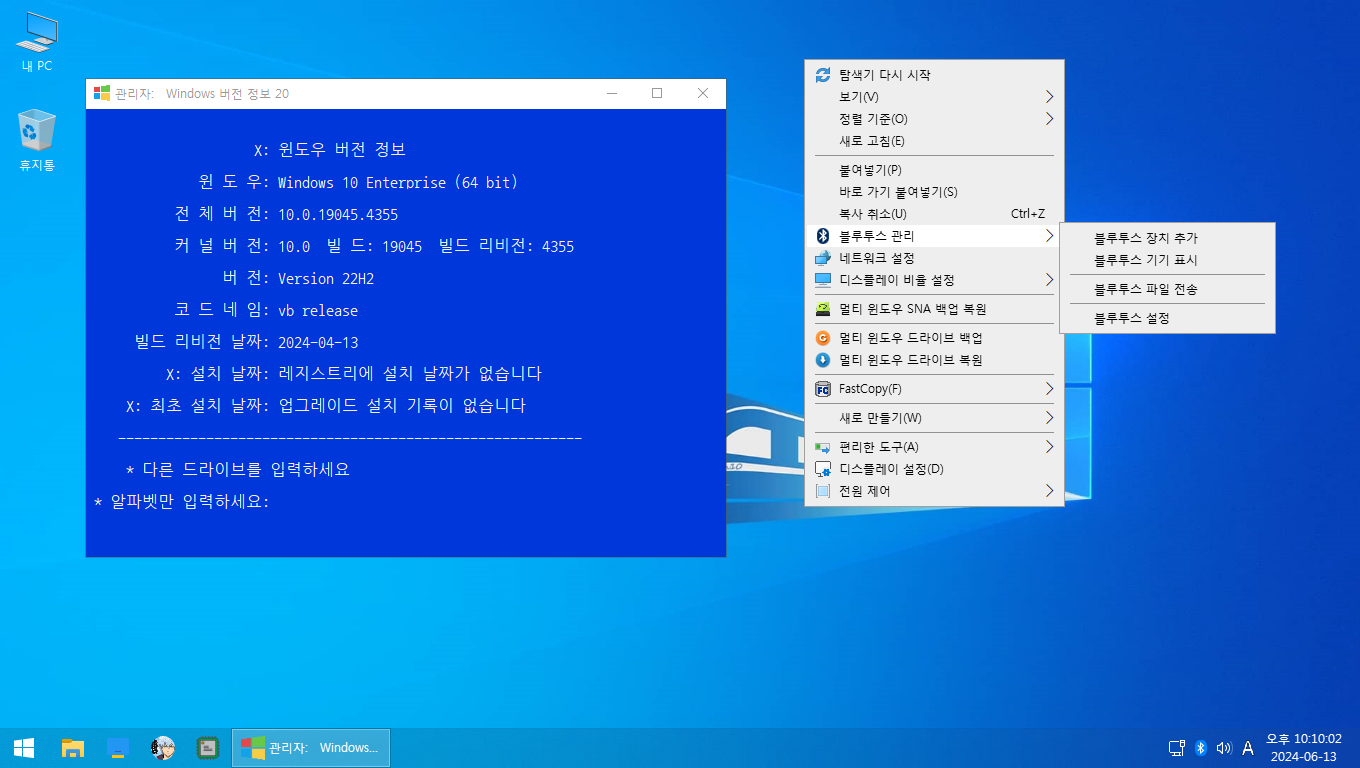This screenshot has width=1360, height=768.
Task: Select the 휴지통 recycle bin icon
Action: click(37, 141)
